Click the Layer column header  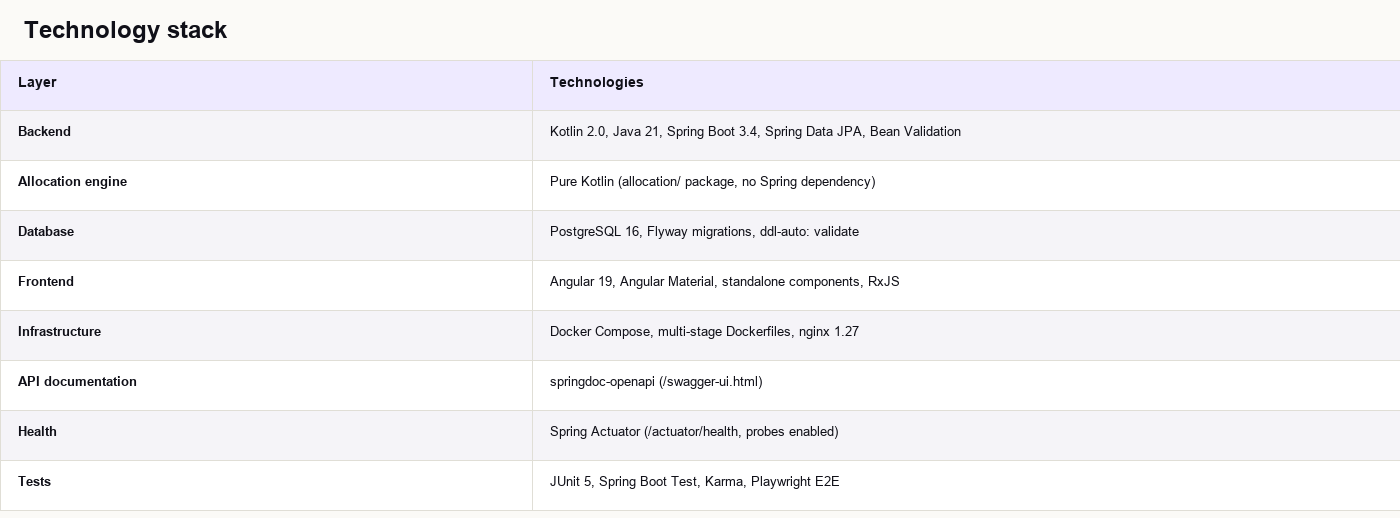point(266,85)
